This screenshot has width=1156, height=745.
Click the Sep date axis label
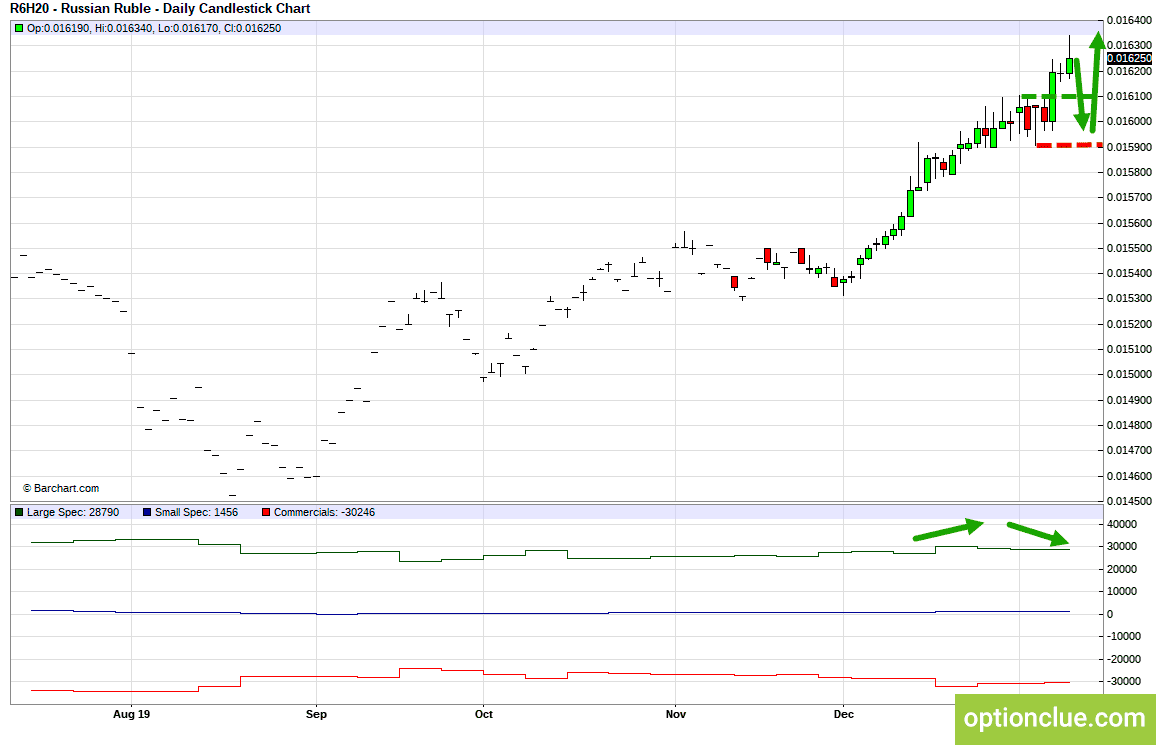(x=316, y=714)
